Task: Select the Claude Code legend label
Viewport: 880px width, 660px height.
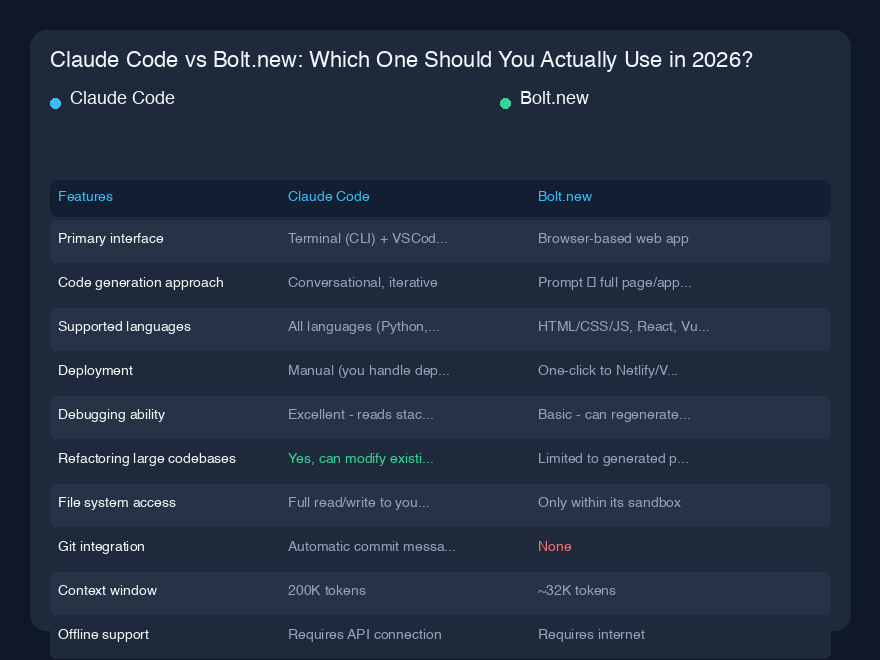Action: 122,98
